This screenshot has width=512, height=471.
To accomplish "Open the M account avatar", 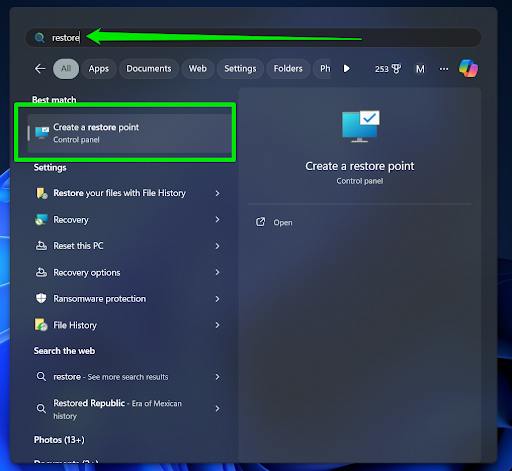I will point(420,69).
